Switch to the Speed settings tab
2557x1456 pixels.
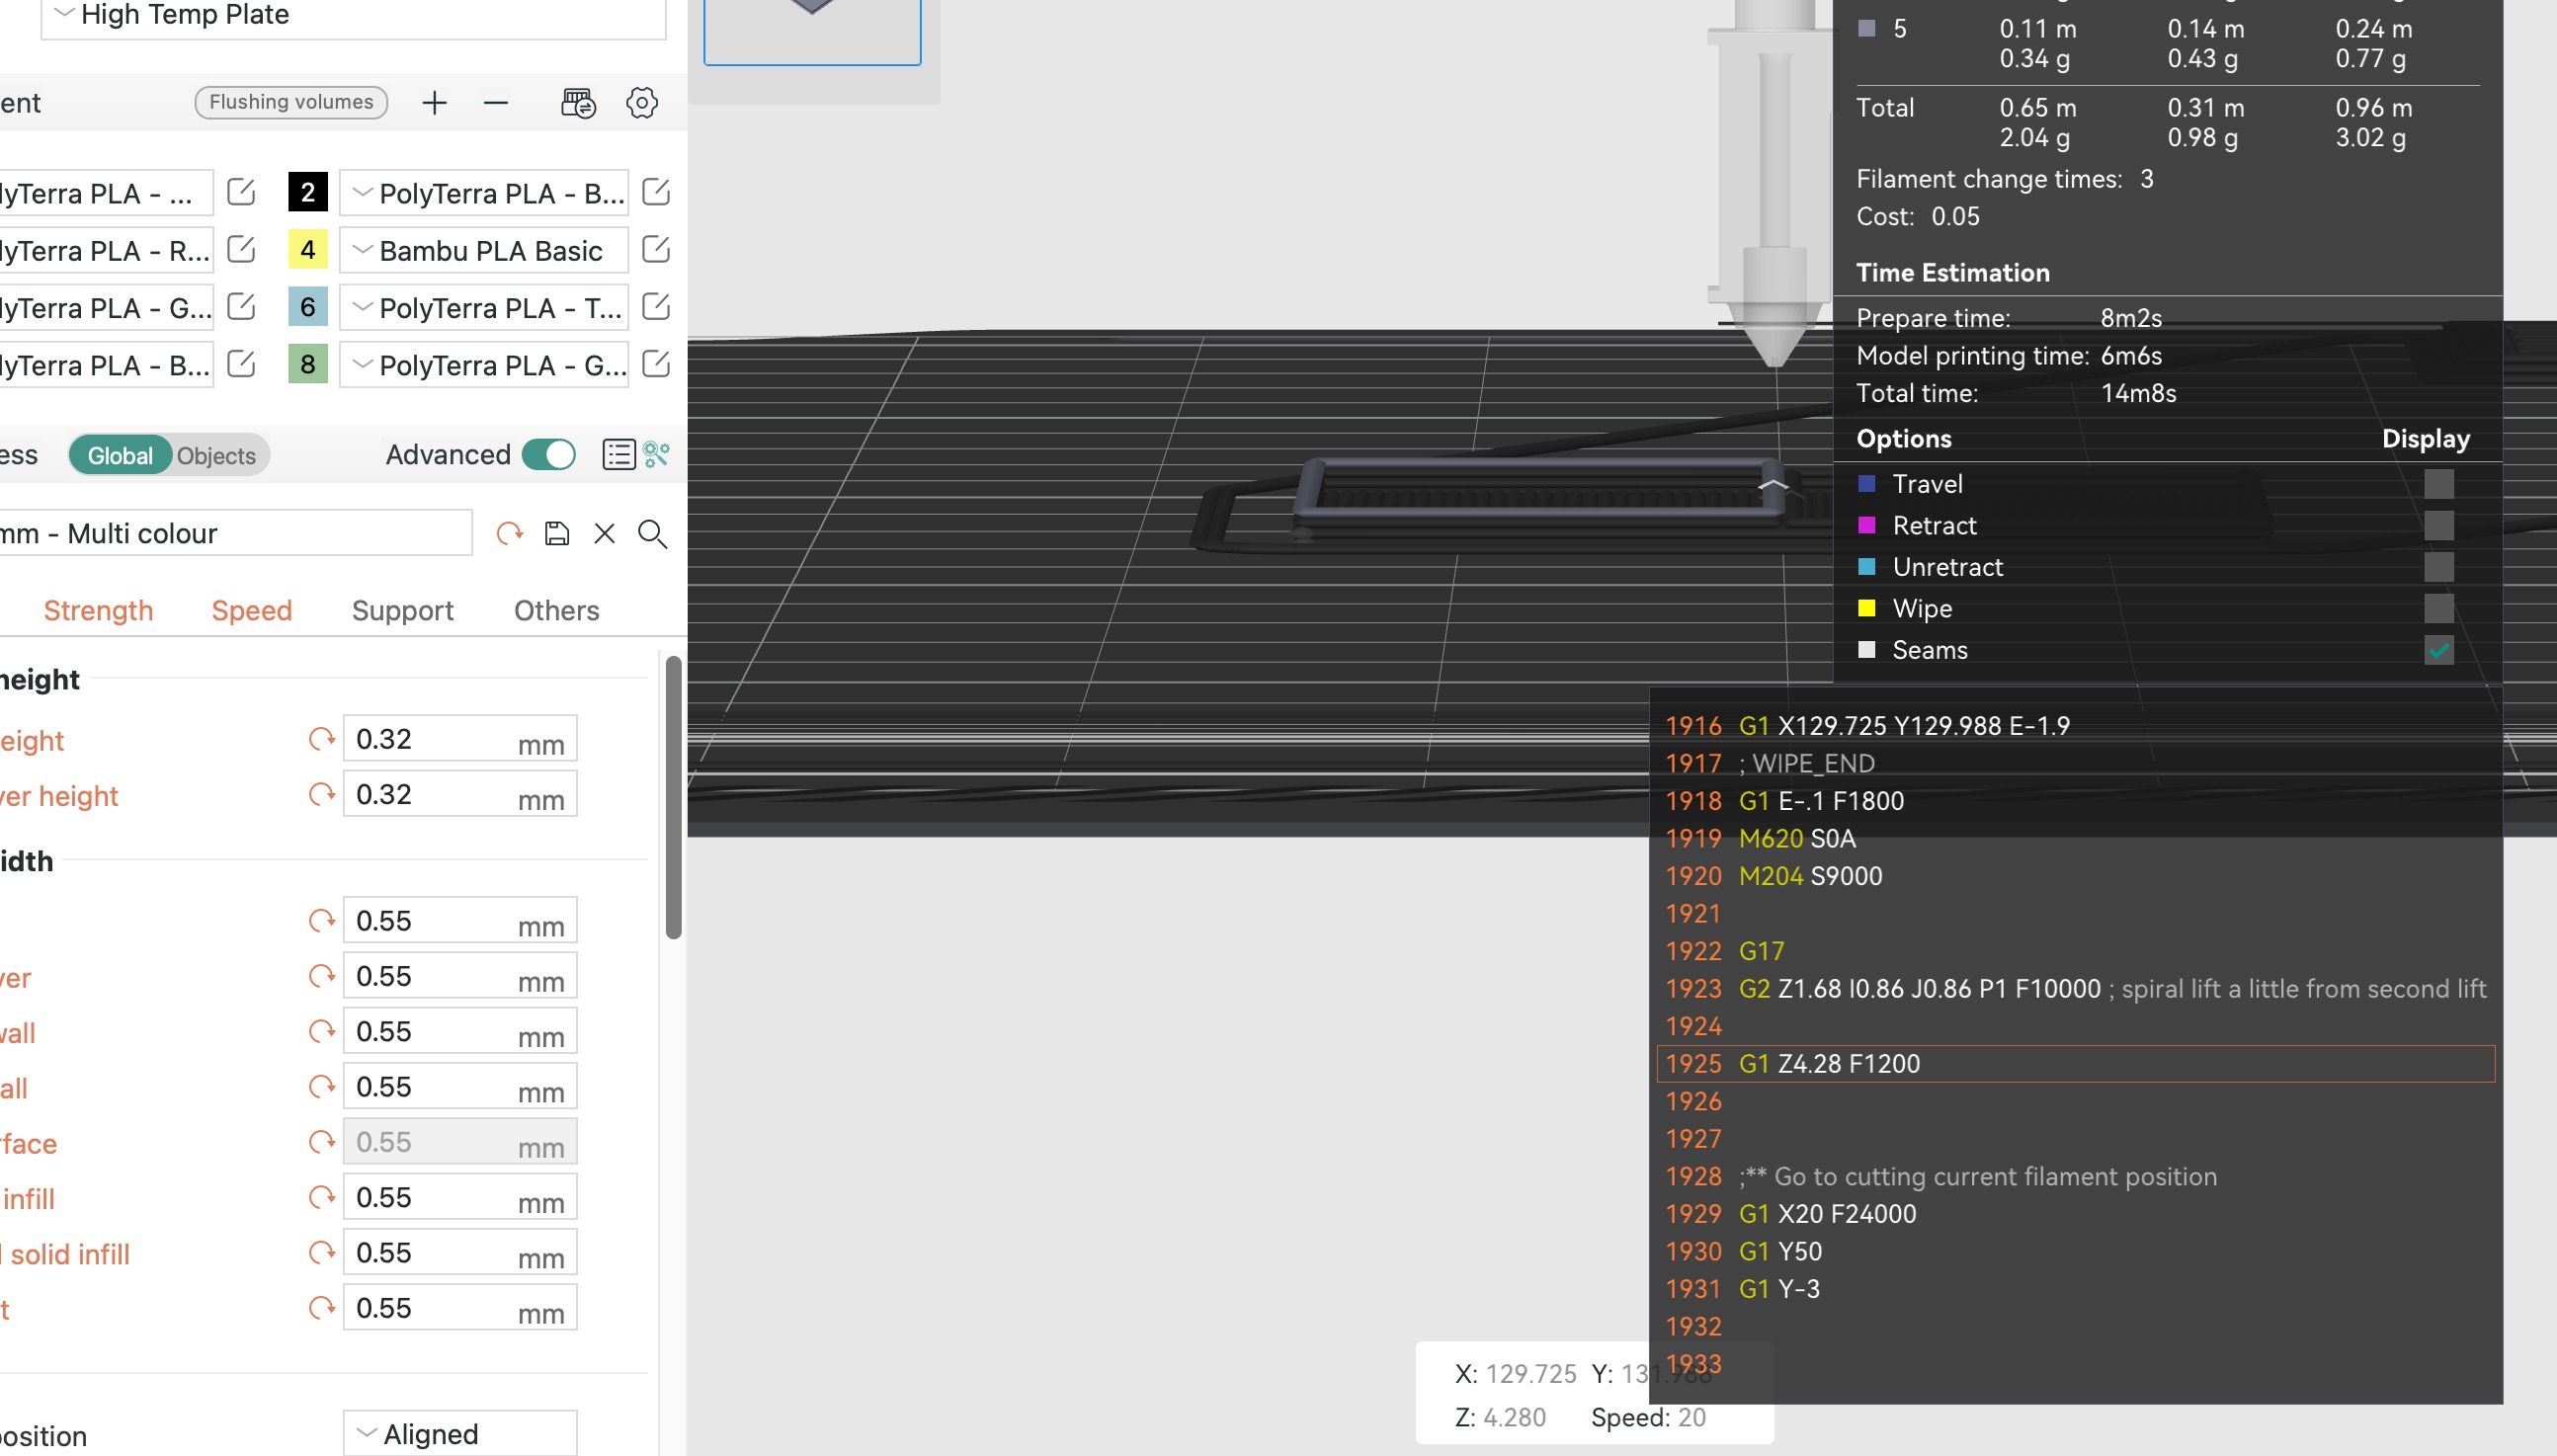pyautogui.click(x=251, y=610)
